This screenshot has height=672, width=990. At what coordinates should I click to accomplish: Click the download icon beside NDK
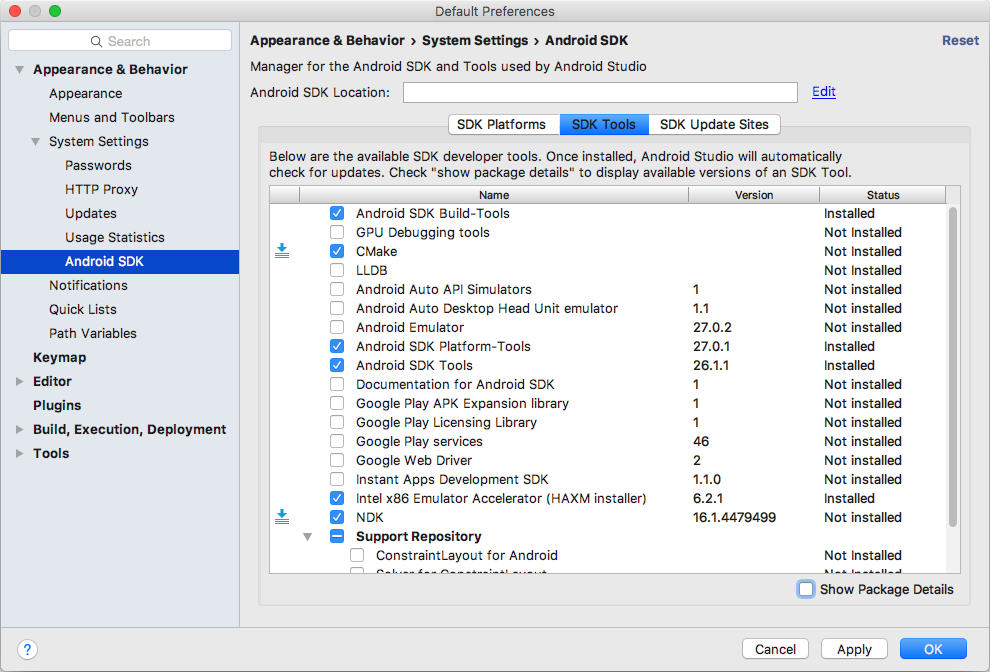[282, 517]
